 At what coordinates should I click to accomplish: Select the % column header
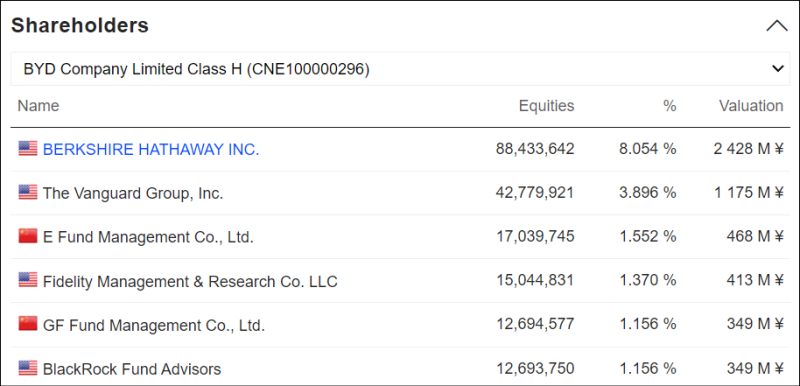669,106
